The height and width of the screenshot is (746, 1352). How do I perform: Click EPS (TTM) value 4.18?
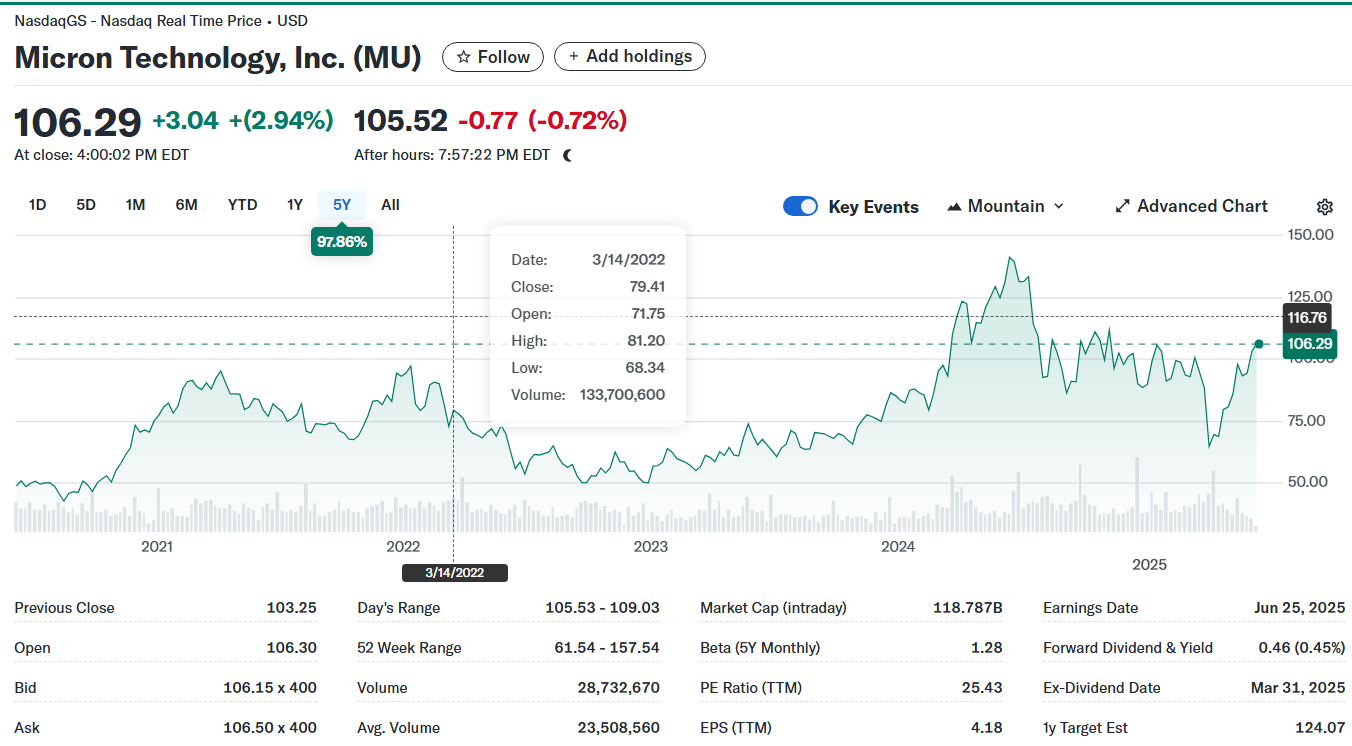coord(987,728)
